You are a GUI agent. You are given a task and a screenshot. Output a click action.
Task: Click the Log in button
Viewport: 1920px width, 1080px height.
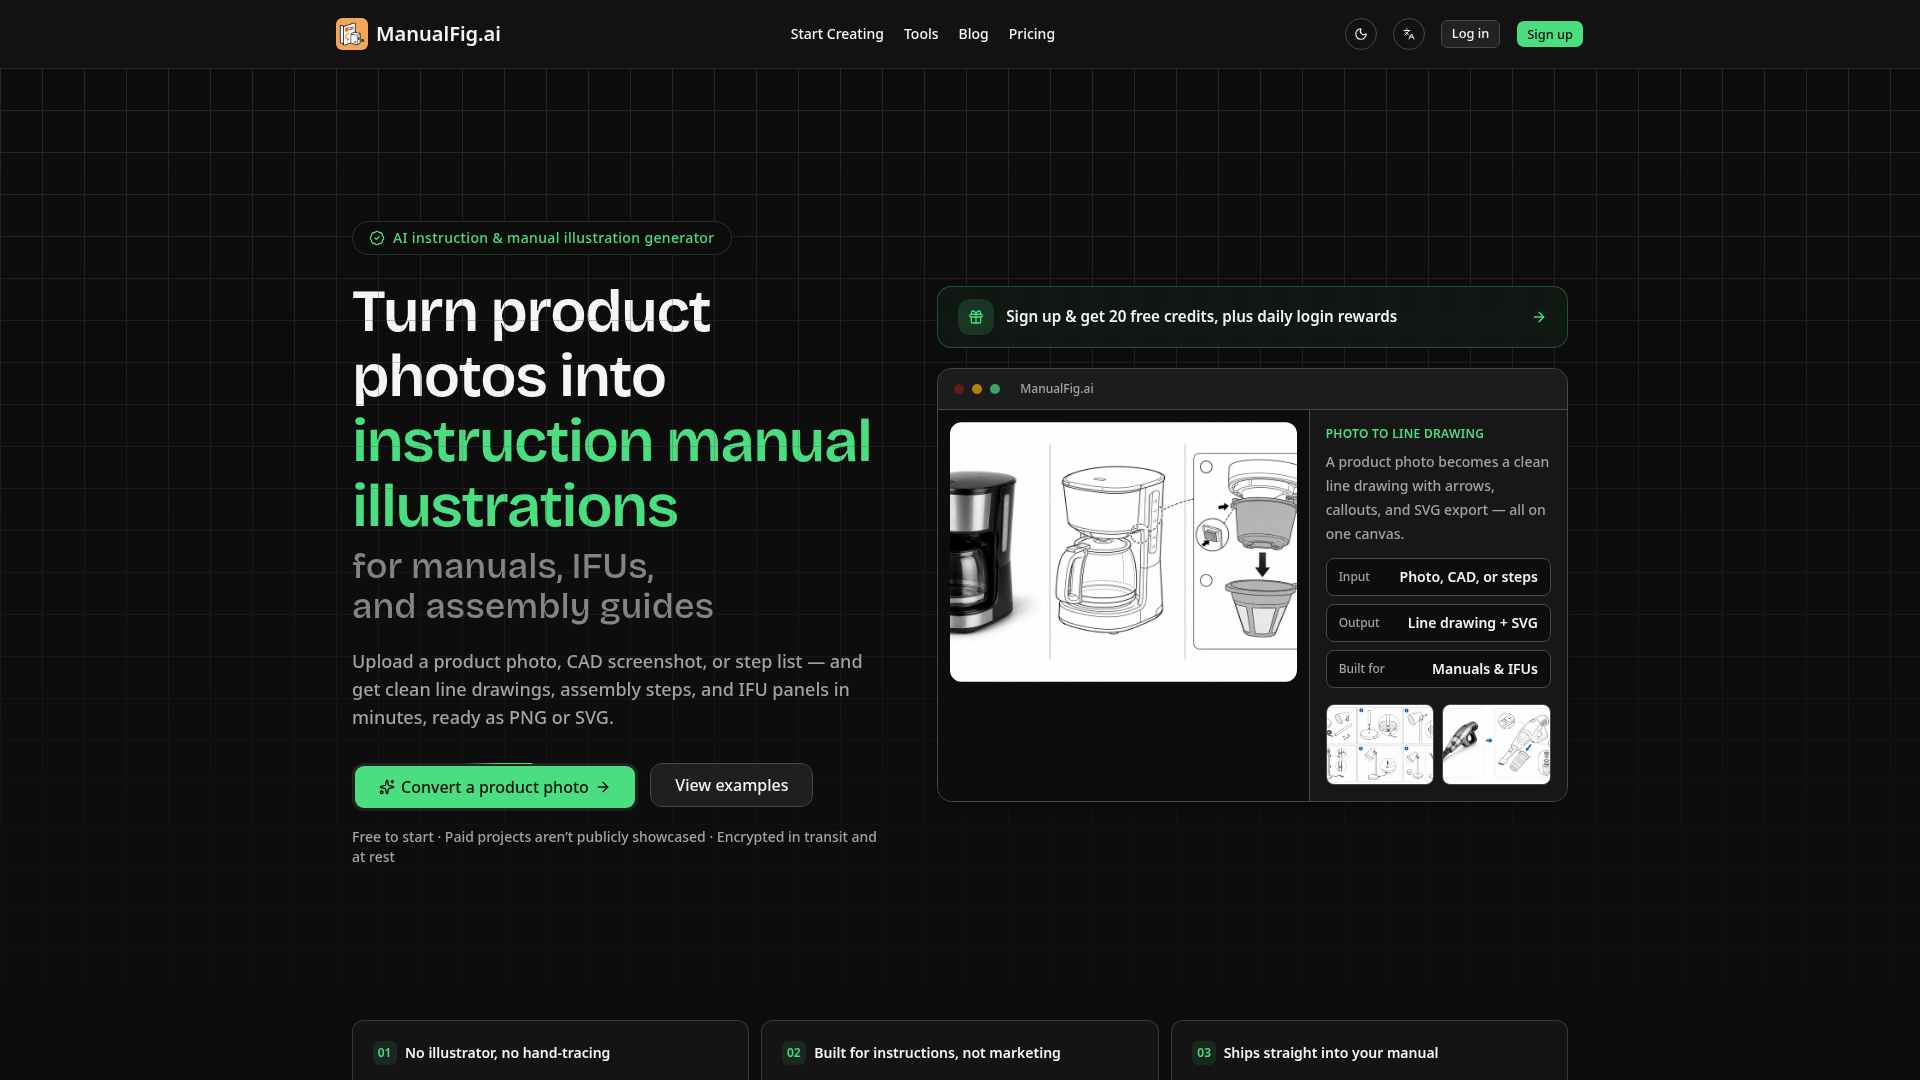1470,34
